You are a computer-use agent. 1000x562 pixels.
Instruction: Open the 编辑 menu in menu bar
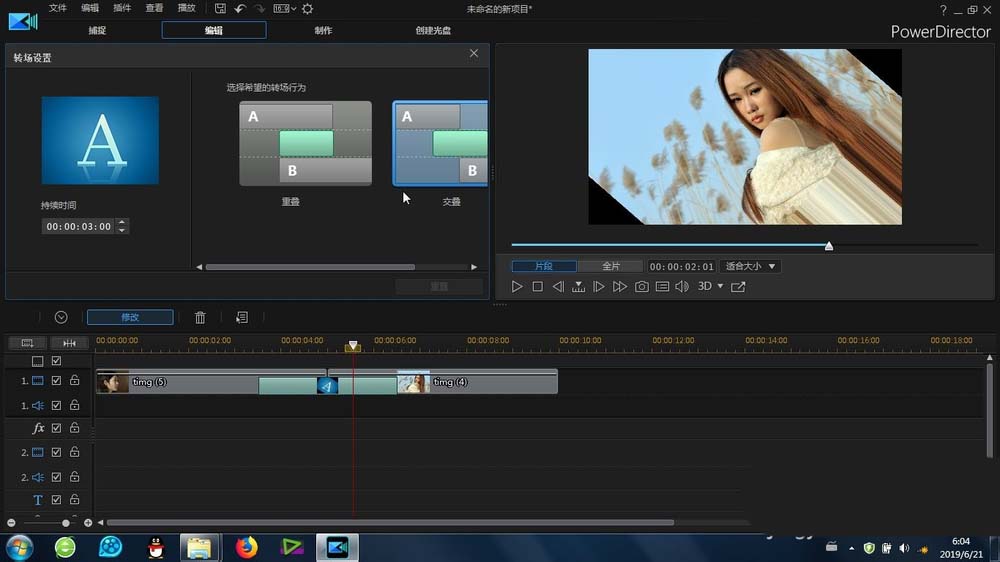pyautogui.click(x=90, y=8)
